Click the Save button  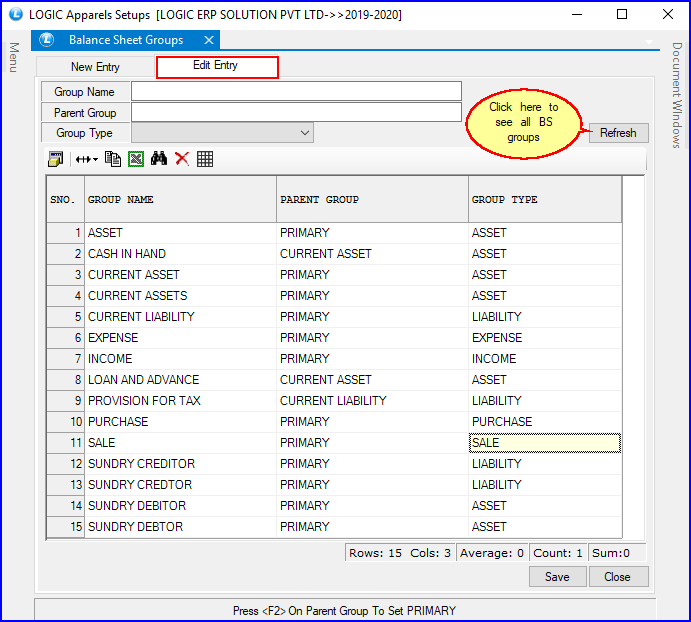557,577
